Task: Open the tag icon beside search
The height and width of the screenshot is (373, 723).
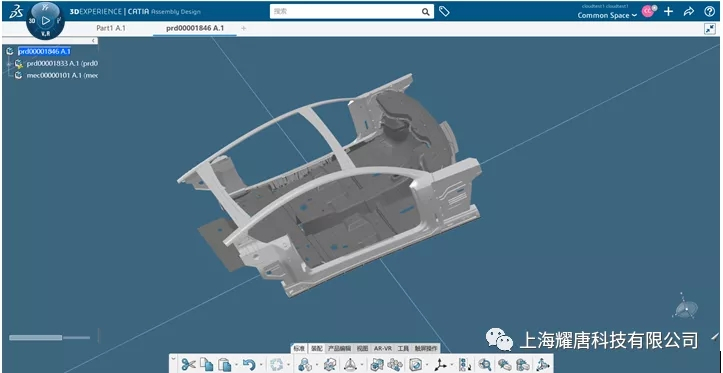Action: pyautogui.click(x=444, y=12)
